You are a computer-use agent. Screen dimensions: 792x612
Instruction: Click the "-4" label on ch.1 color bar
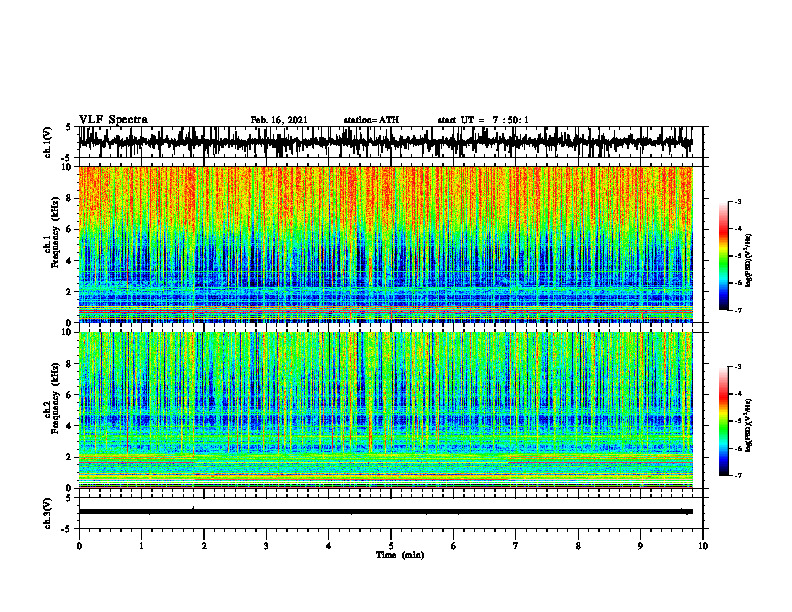pos(737,229)
